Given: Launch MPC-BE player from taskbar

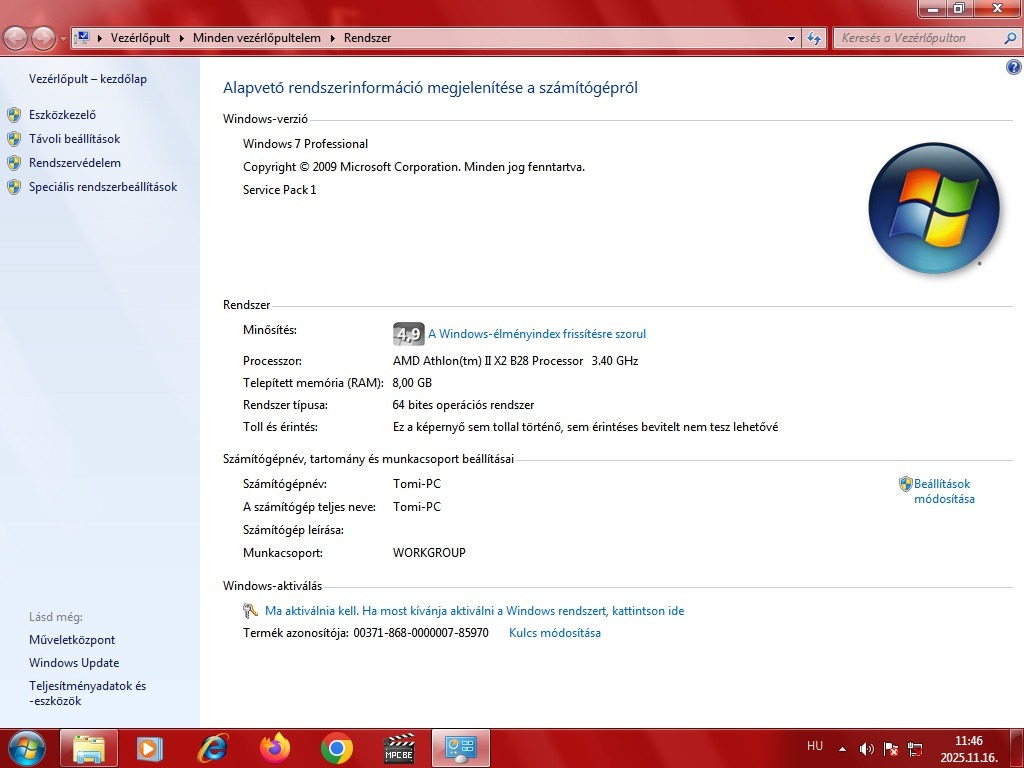Looking at the screenshot, I should [399, 748].
